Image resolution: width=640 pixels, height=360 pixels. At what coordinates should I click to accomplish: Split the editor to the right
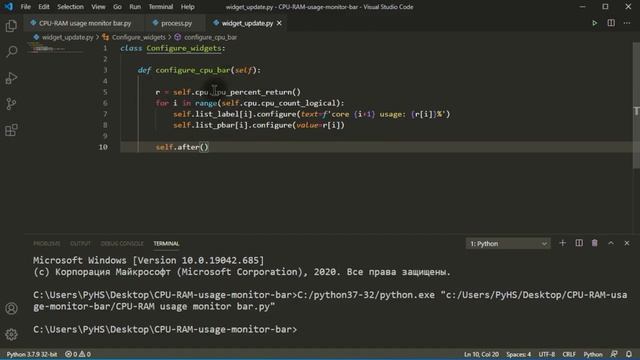point(611,23)
